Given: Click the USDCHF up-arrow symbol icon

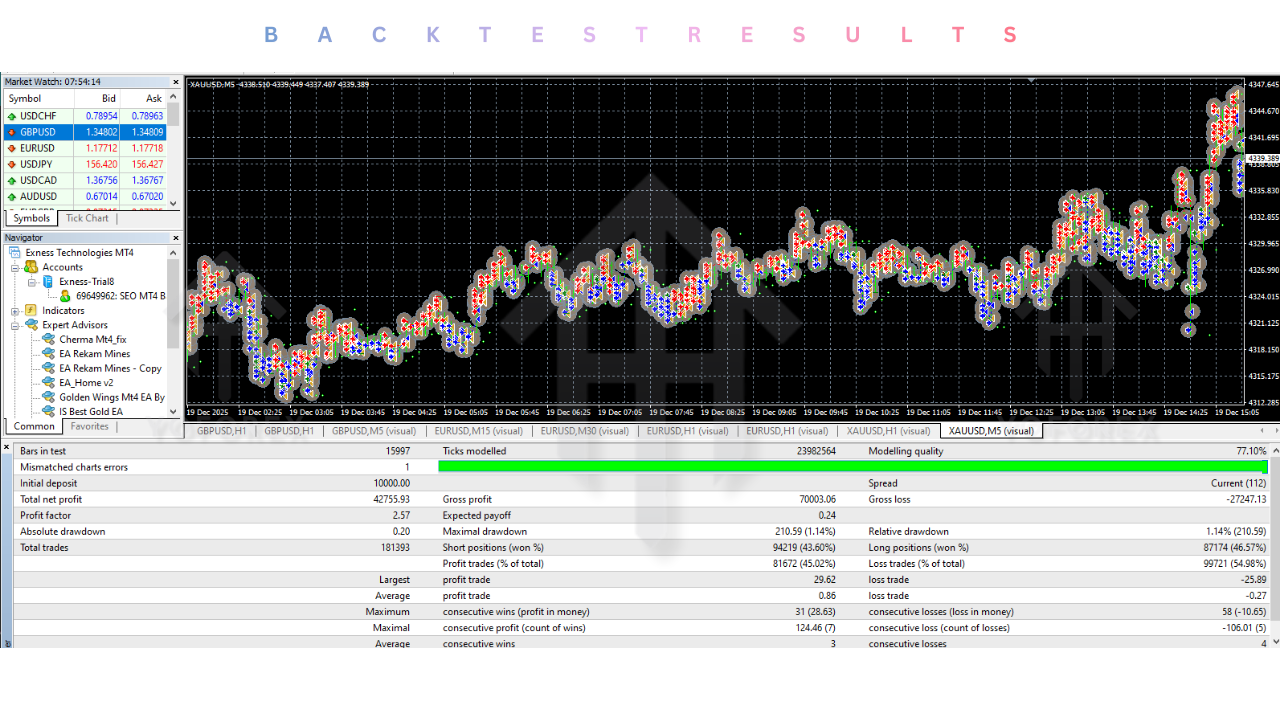Looking at the screenshot, I should [x=11, y=116].
